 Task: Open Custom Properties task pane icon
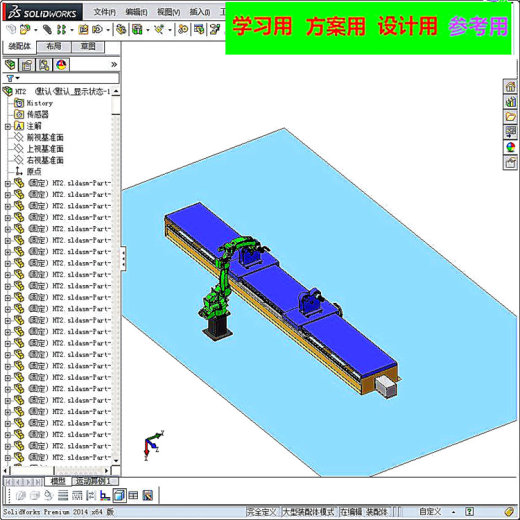click(510, 163)
